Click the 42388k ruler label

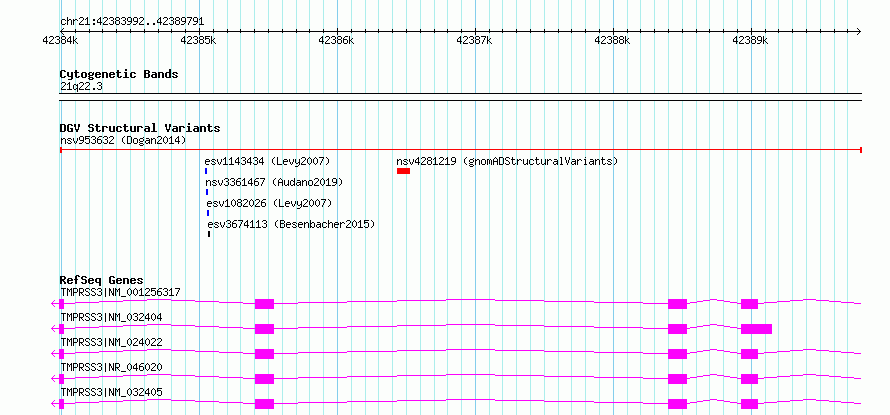pos(612,40)
